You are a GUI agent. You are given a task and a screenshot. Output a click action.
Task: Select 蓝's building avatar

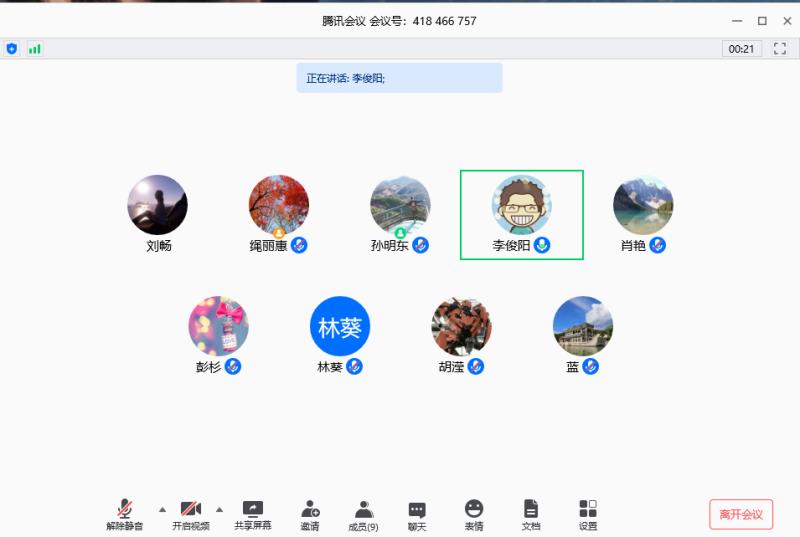[x=583, y=326]
